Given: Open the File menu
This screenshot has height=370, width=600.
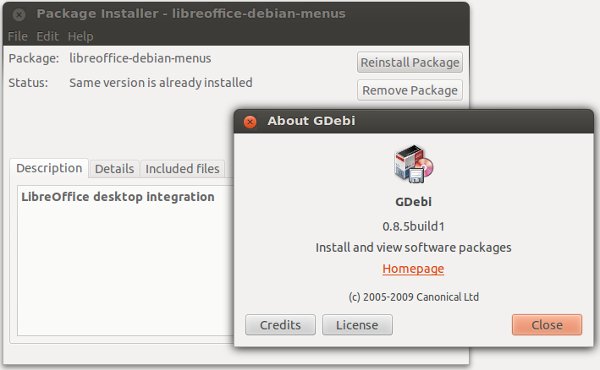Looking at the screenshot, I should [x=17, y=36].
